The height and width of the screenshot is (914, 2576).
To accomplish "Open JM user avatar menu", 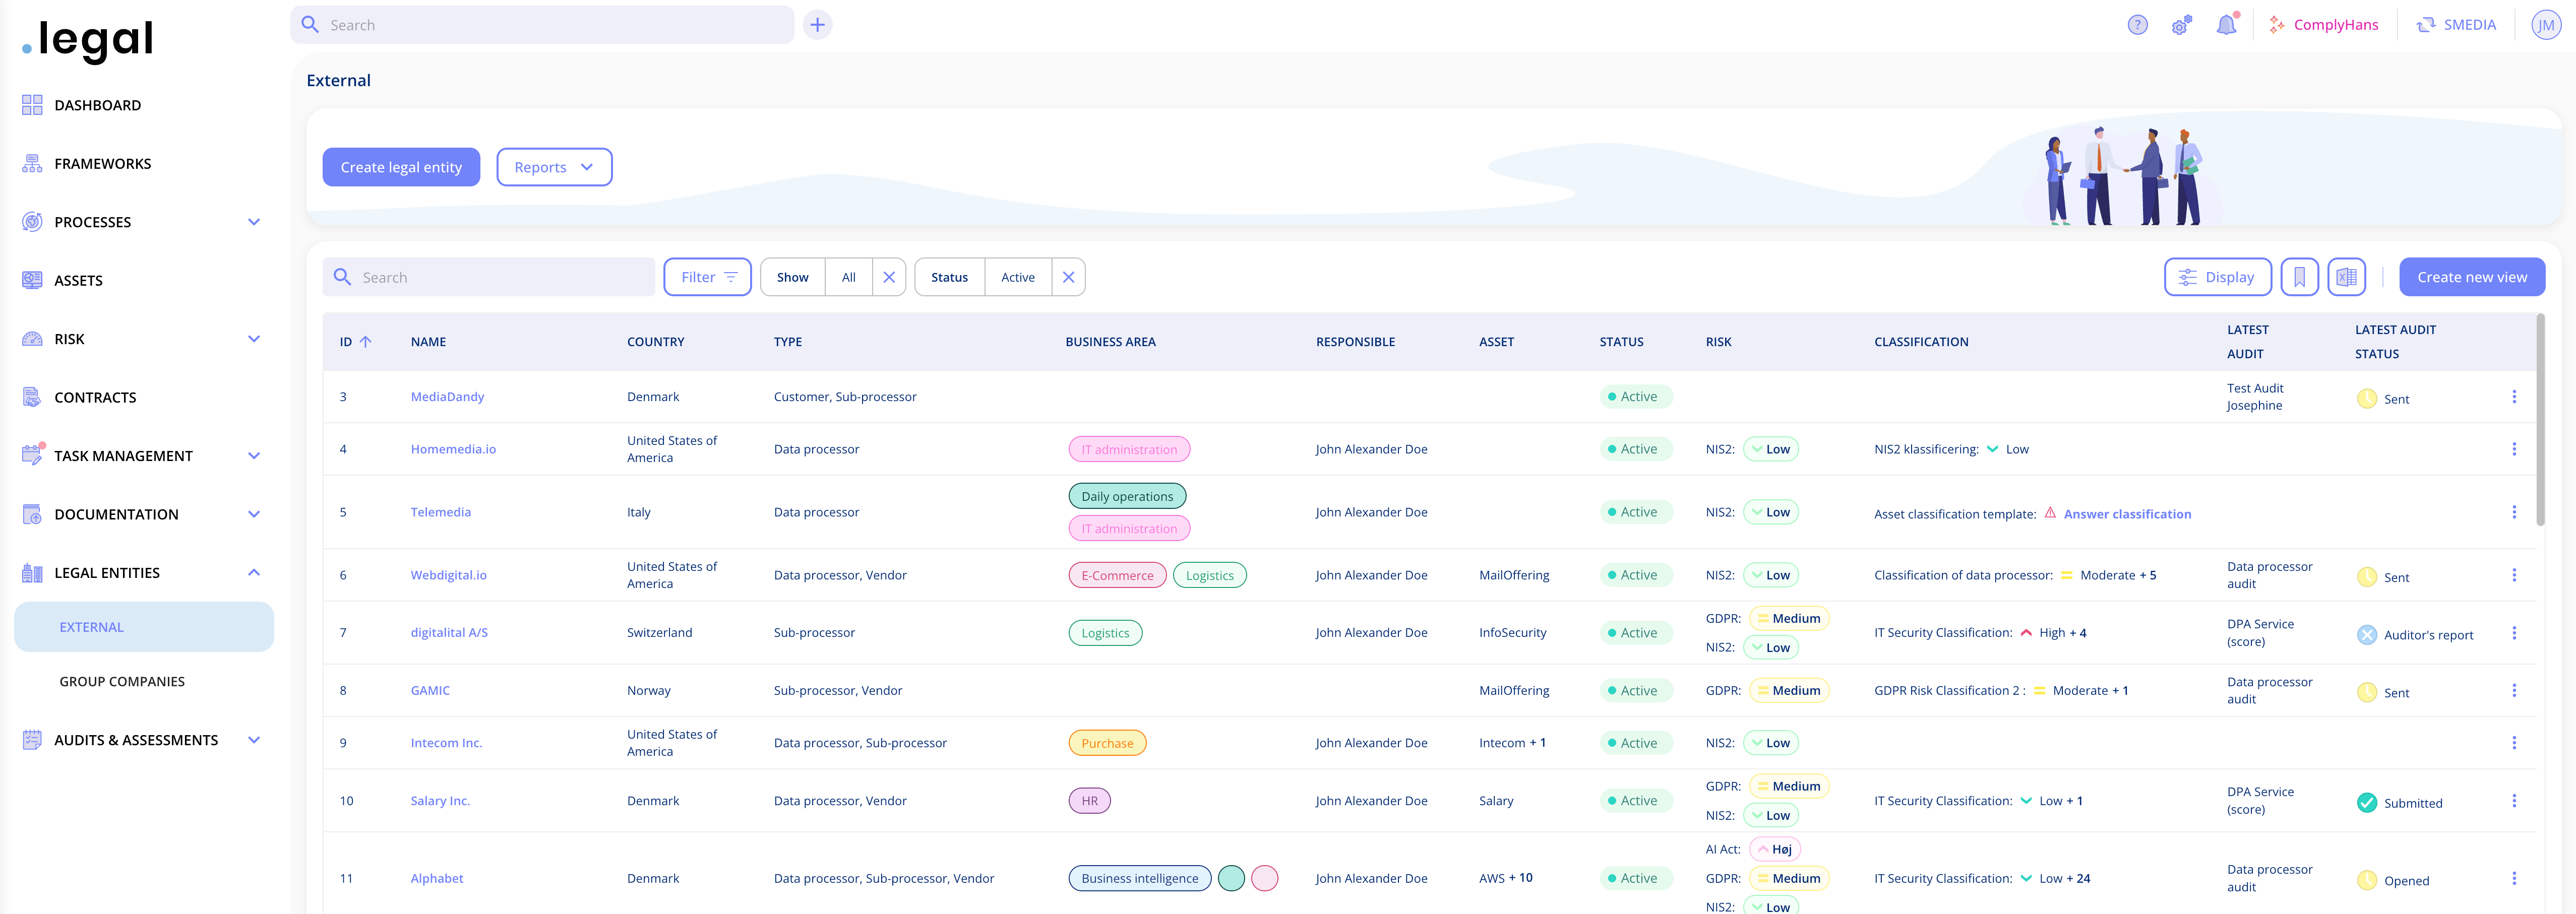I will coord(2545,25).
